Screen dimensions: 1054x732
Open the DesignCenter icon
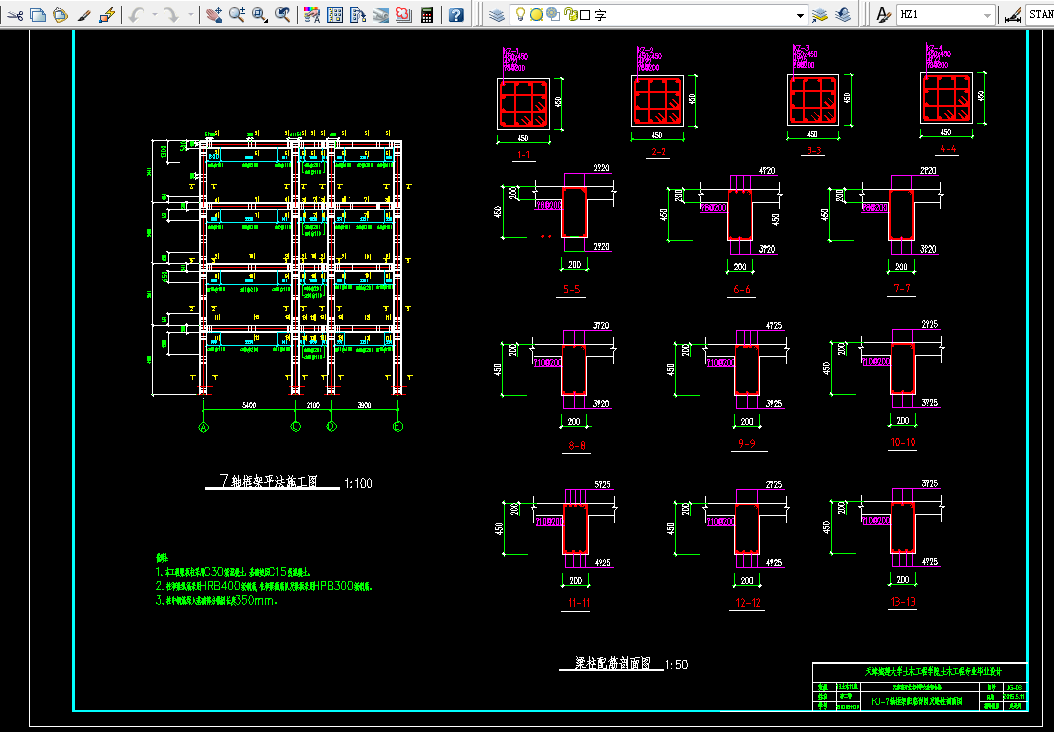pyautogui.click(x=335, y=14)
